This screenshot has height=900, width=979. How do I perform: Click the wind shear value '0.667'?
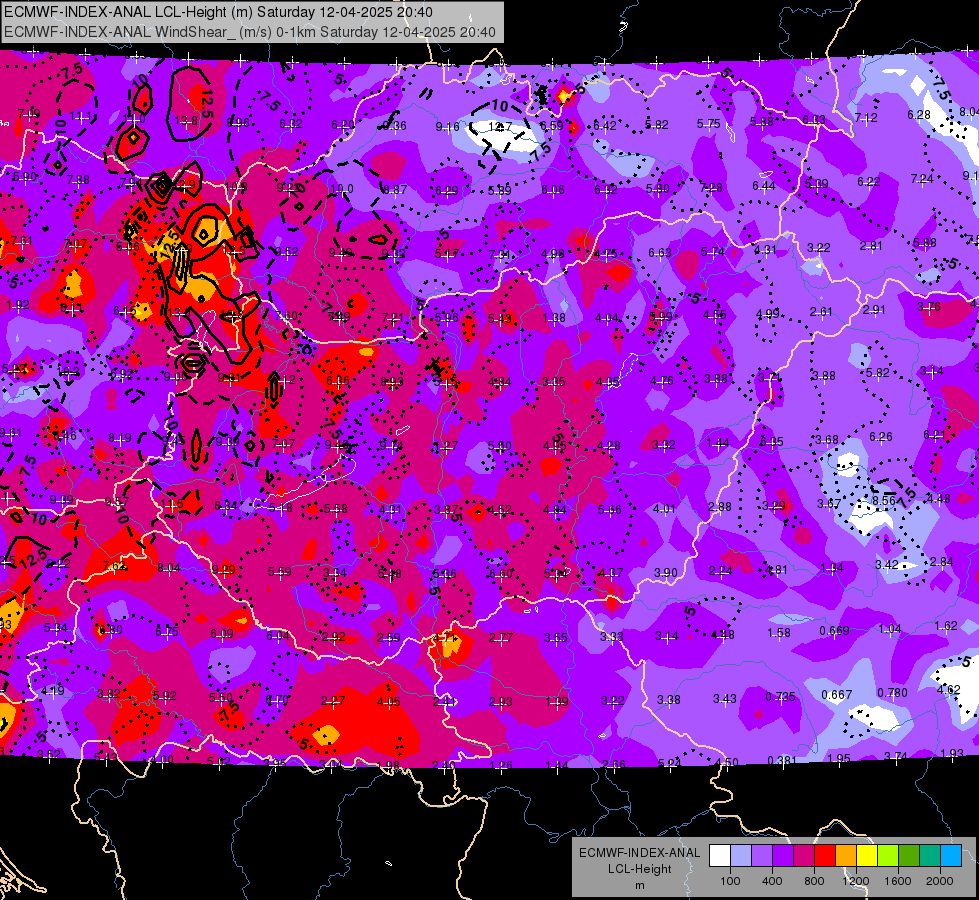(837, 695)
